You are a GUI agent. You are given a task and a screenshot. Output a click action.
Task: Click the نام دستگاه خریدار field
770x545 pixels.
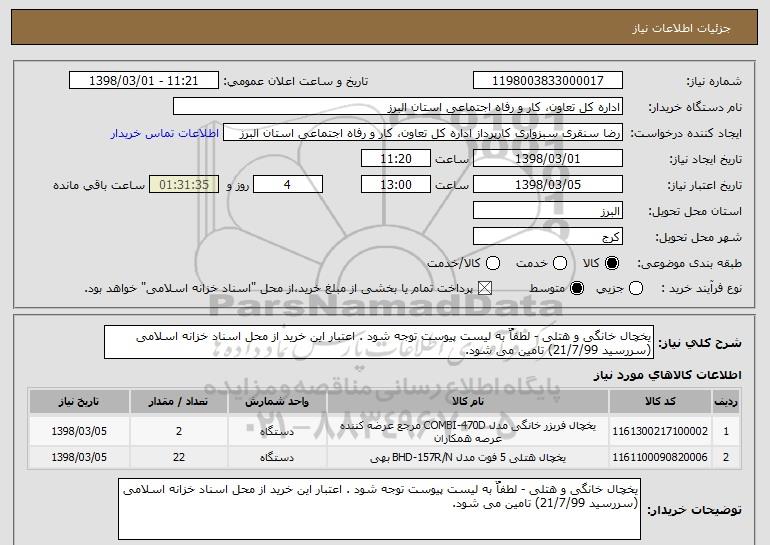[398, 107]
